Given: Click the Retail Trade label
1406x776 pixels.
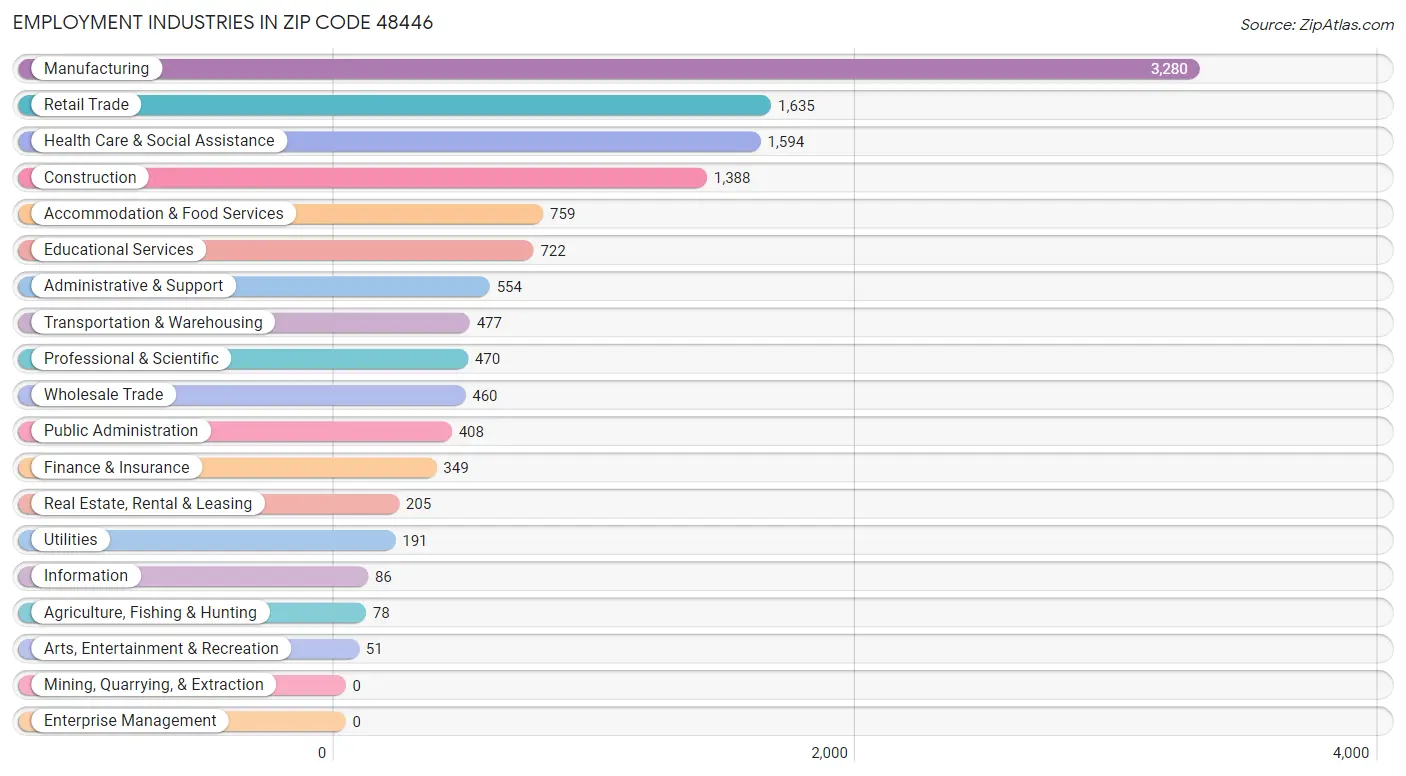Looking at the screenshot, I should [86, 105].
